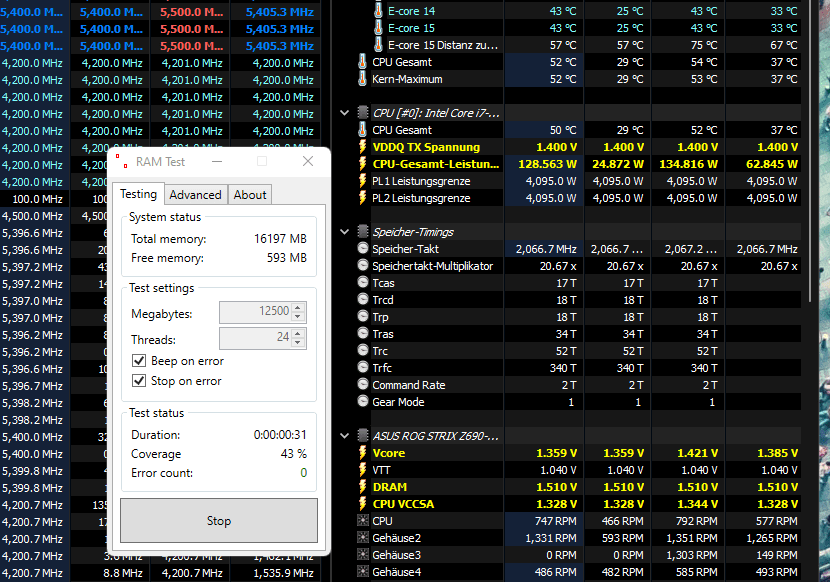
Task: Click the 1.421 V Vcore maximum value
Action: click(x=697, y=453)
